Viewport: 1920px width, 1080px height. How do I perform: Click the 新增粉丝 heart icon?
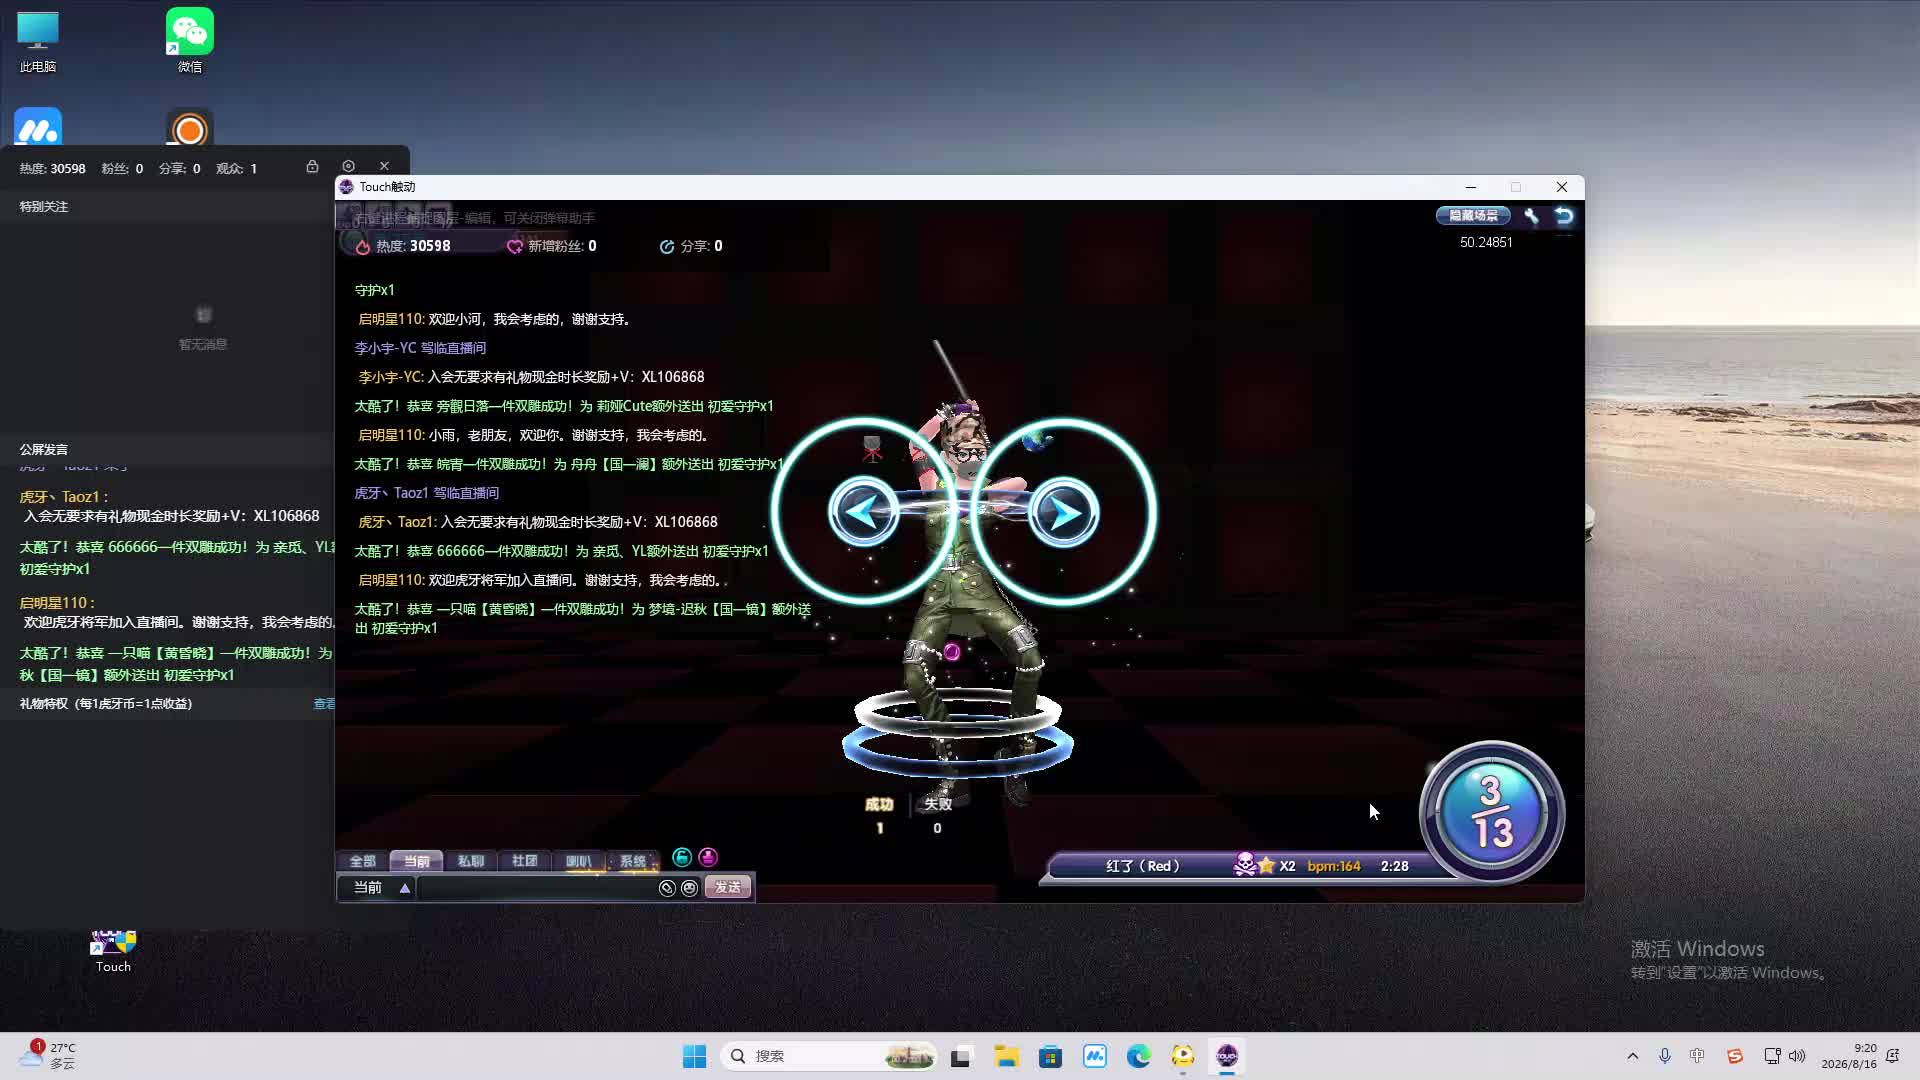(x=514, y=246)
